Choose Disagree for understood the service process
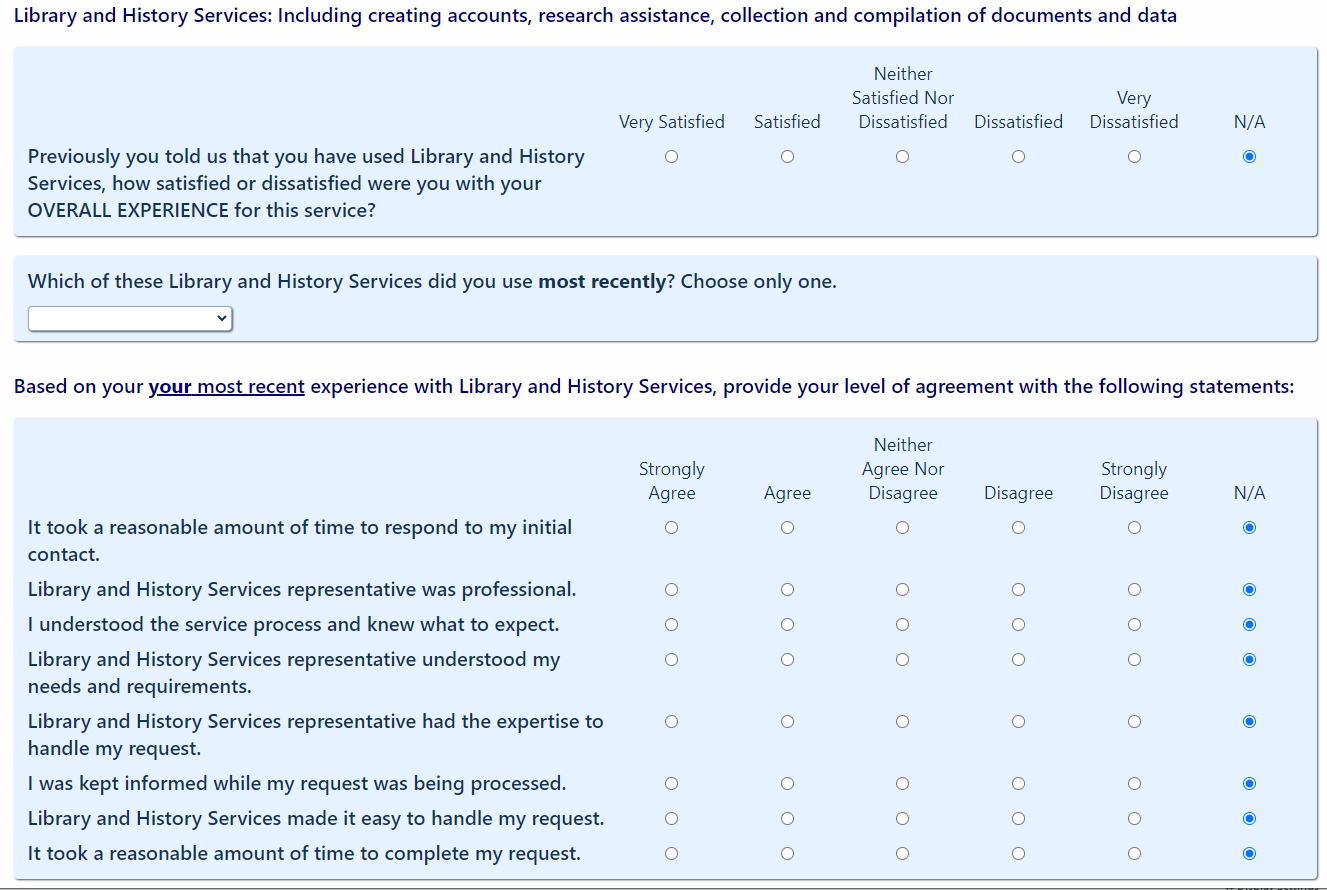The height and width of the screenshot is (890, 1327). [1018, 625]
